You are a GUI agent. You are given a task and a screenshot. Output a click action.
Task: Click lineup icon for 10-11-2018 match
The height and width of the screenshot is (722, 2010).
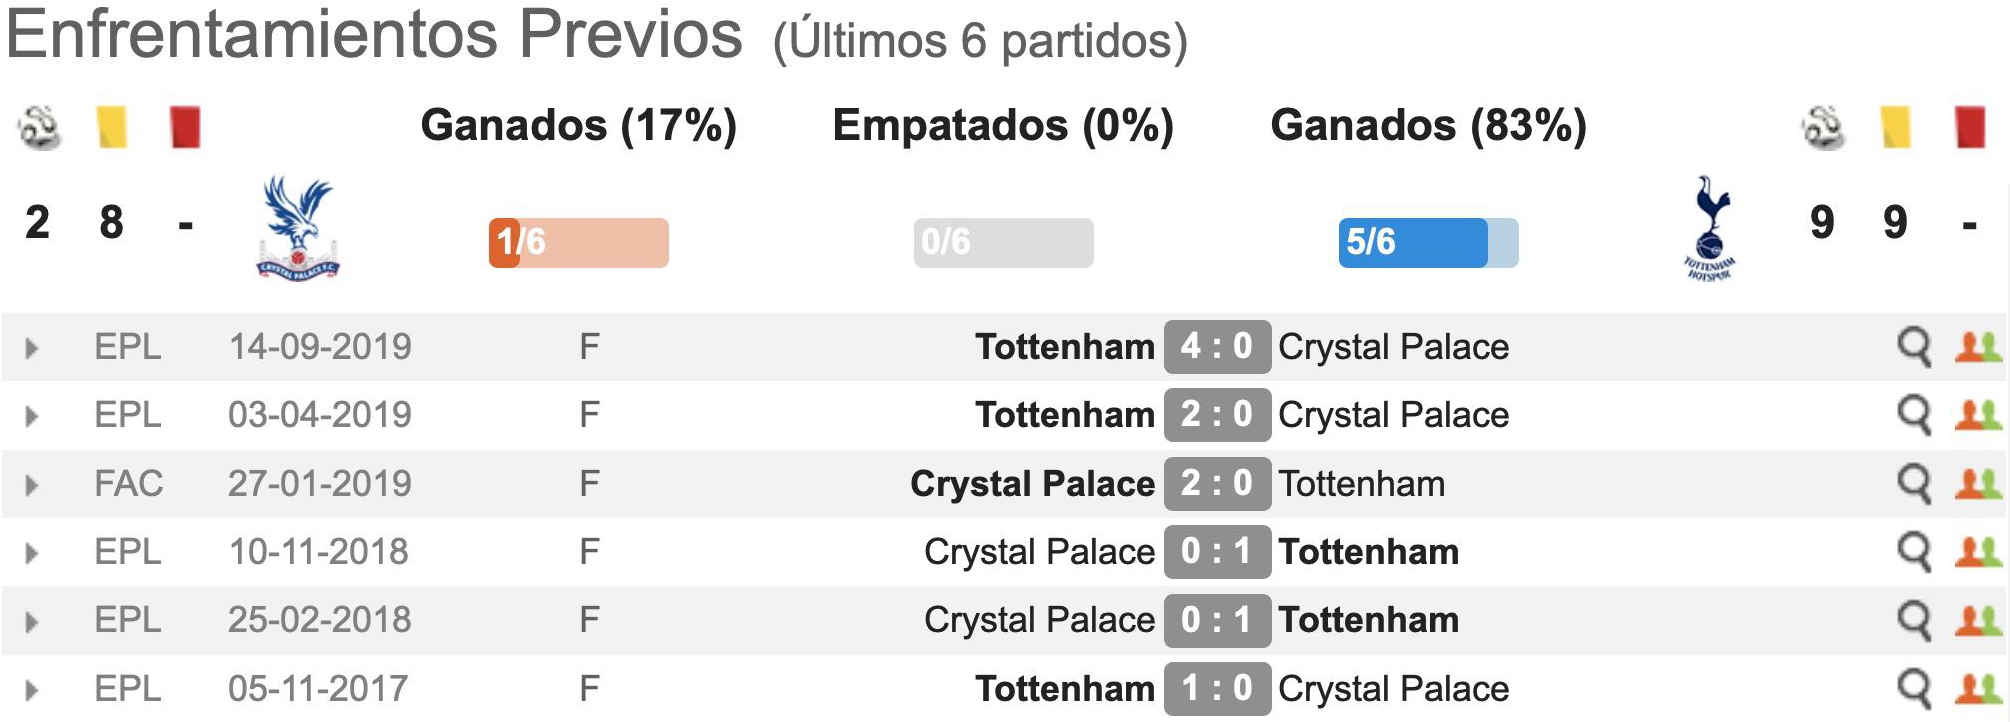pos(1978,552)
